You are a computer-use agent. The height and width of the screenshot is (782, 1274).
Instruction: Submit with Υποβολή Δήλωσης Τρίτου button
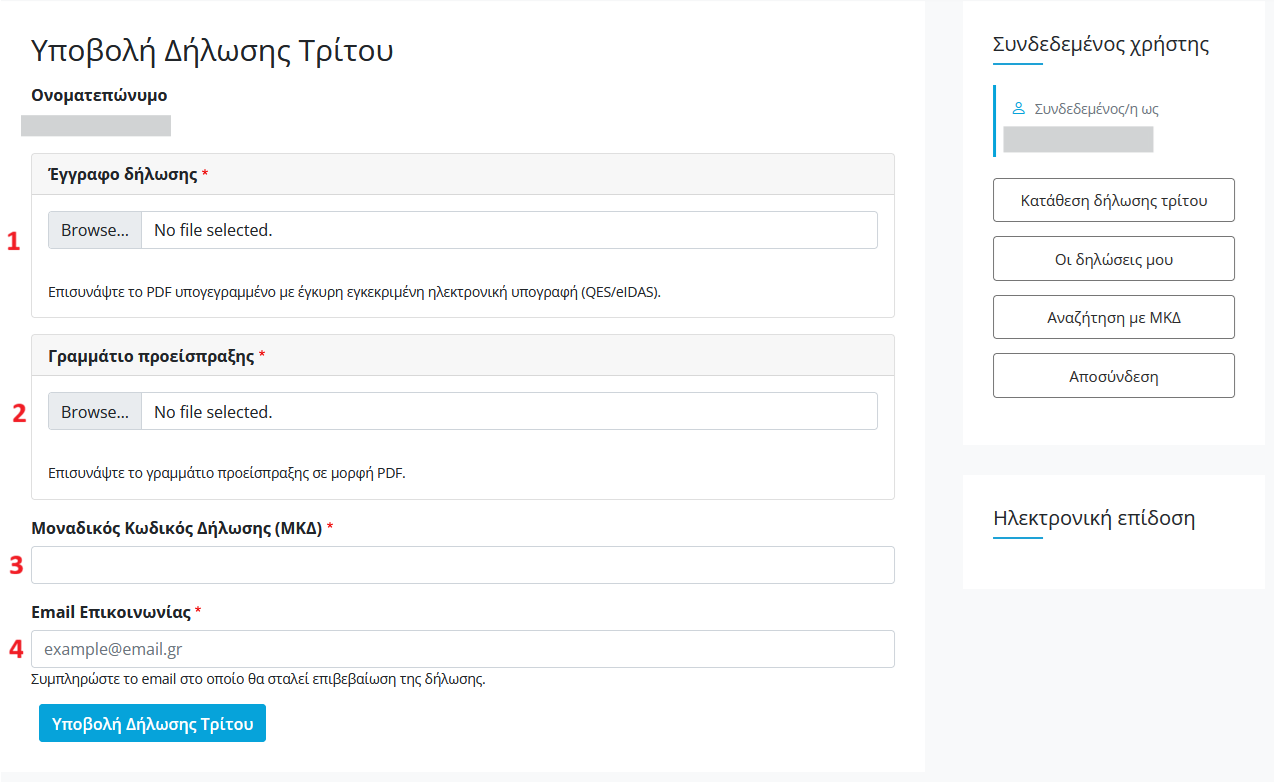coord(152,724)
